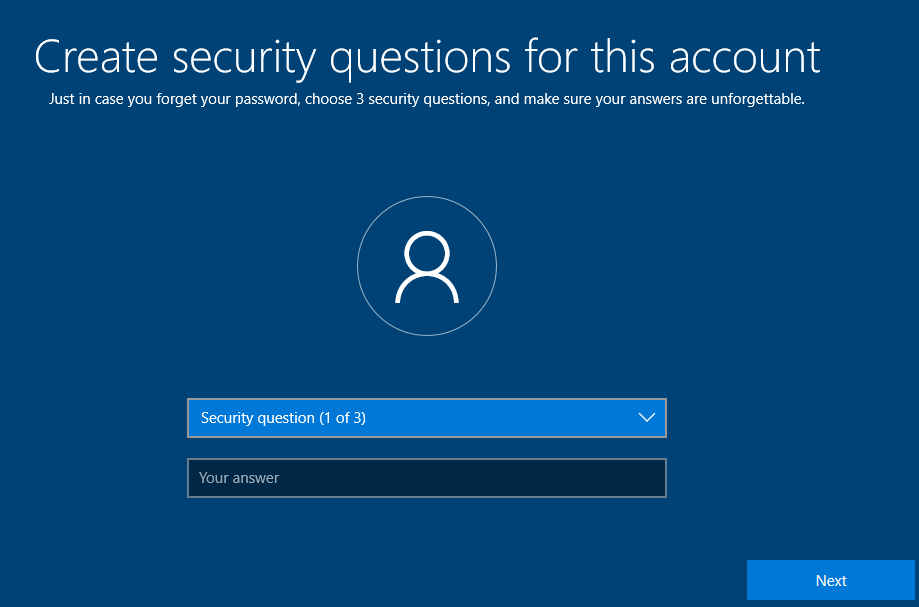Click inside the 'Your answer' text field
919x607 pixels.
click(x=427, y=478)
